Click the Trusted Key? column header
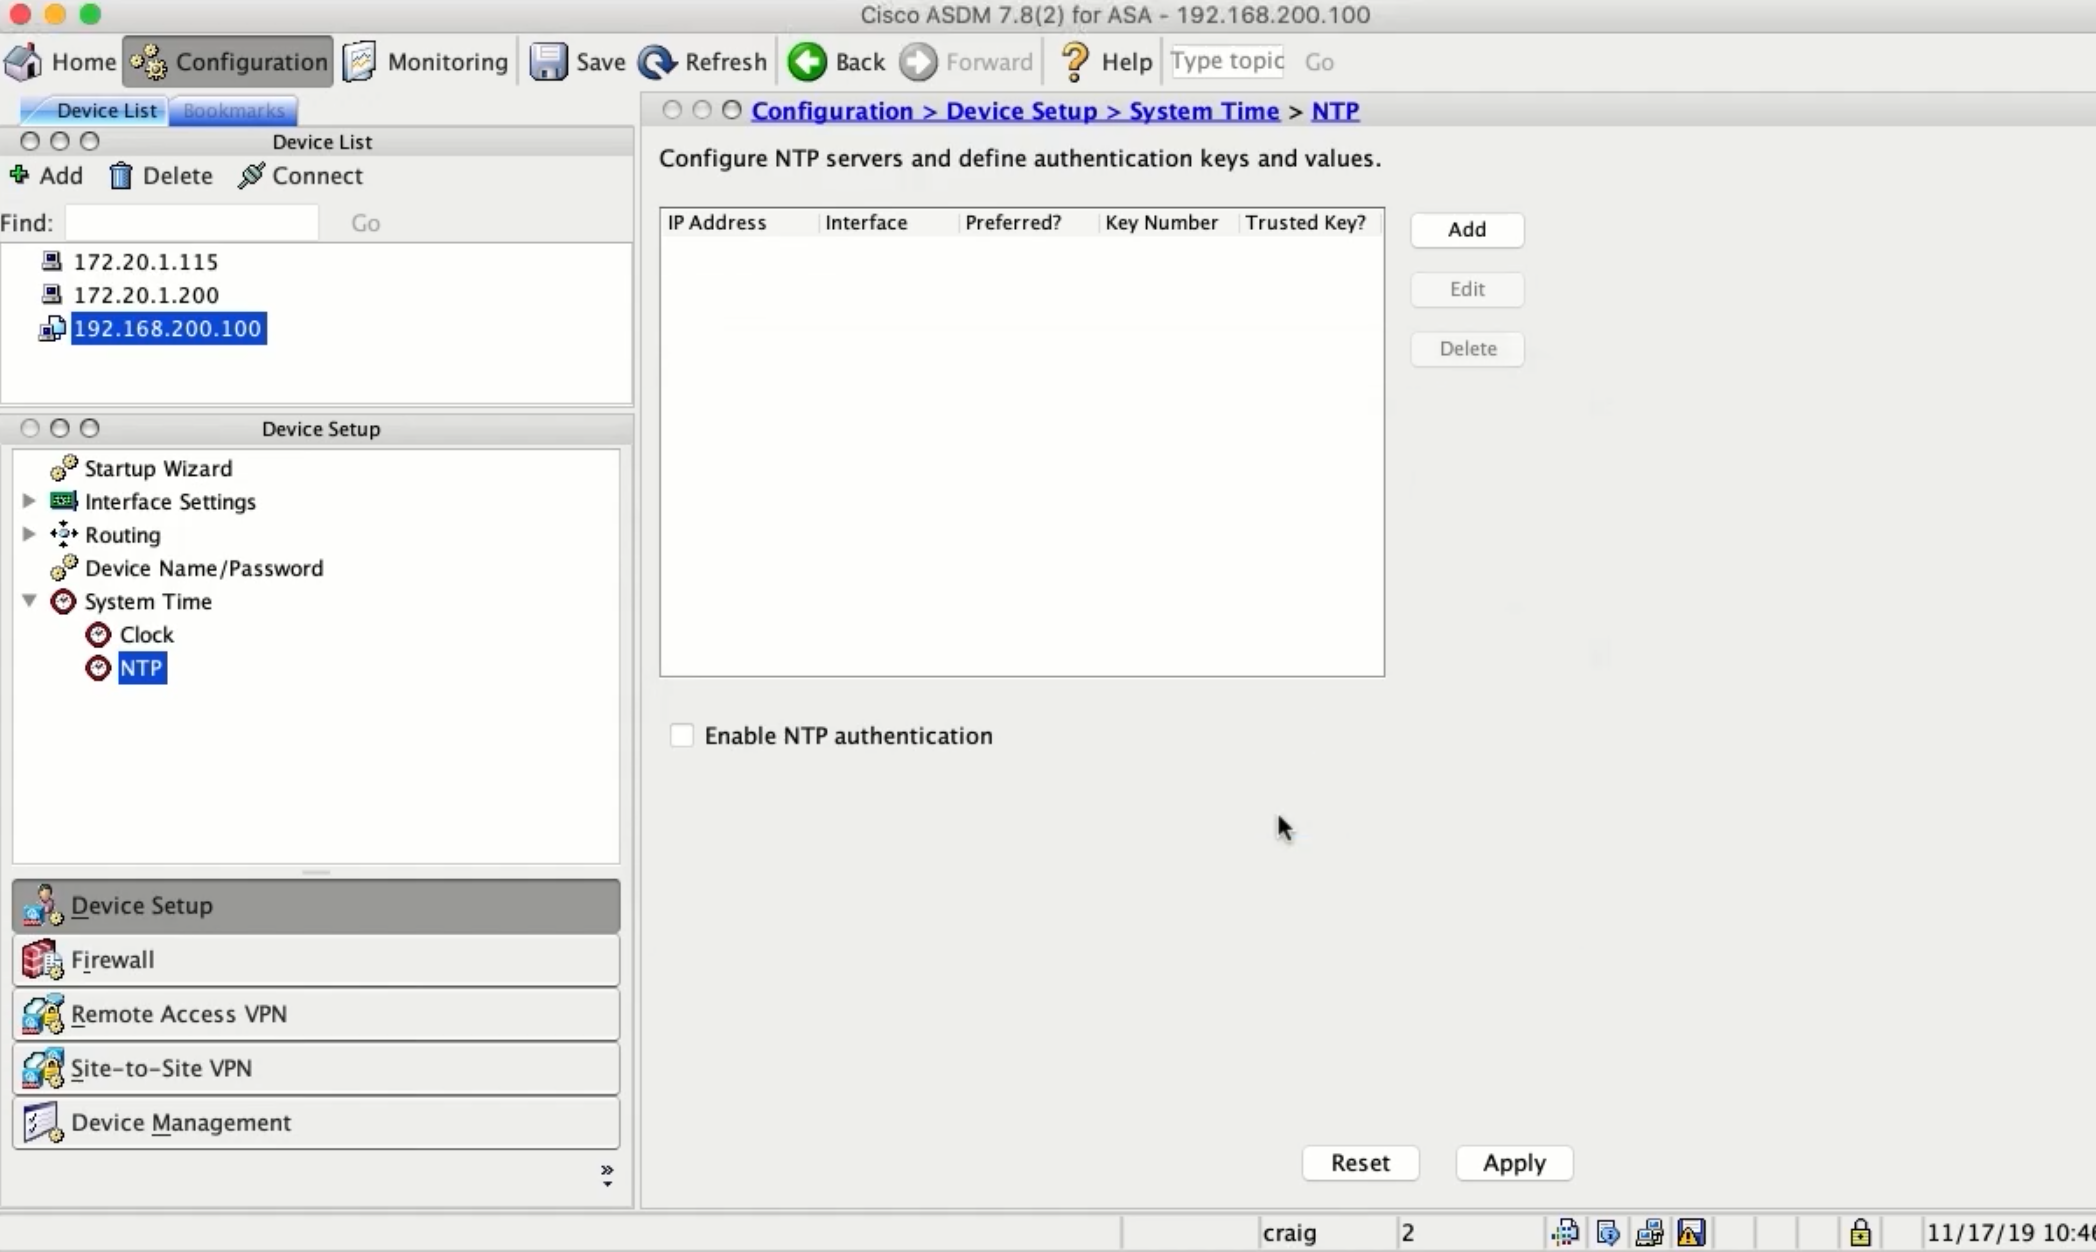2096x1252 pixels. [x=1310, y=222]
